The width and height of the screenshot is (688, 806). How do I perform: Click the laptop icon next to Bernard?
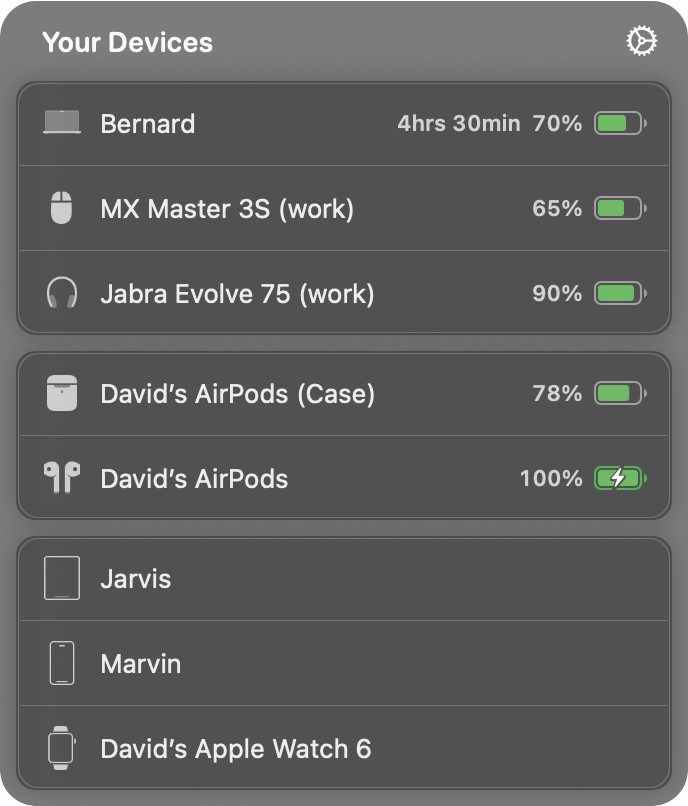pyautogui.click(x=62, y=122)
